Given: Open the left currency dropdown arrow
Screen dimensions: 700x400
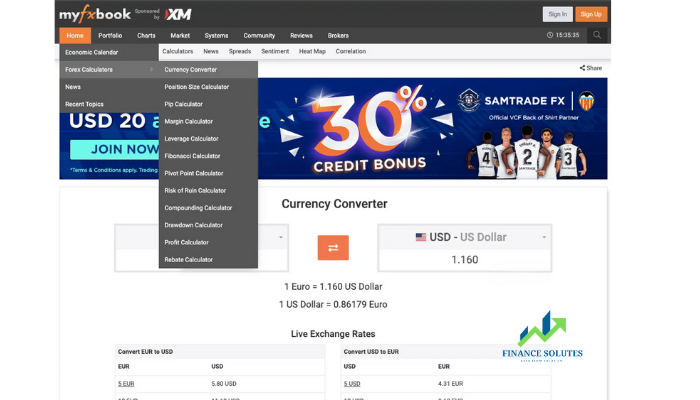Looking at the screenshot, I should point(281,237).
